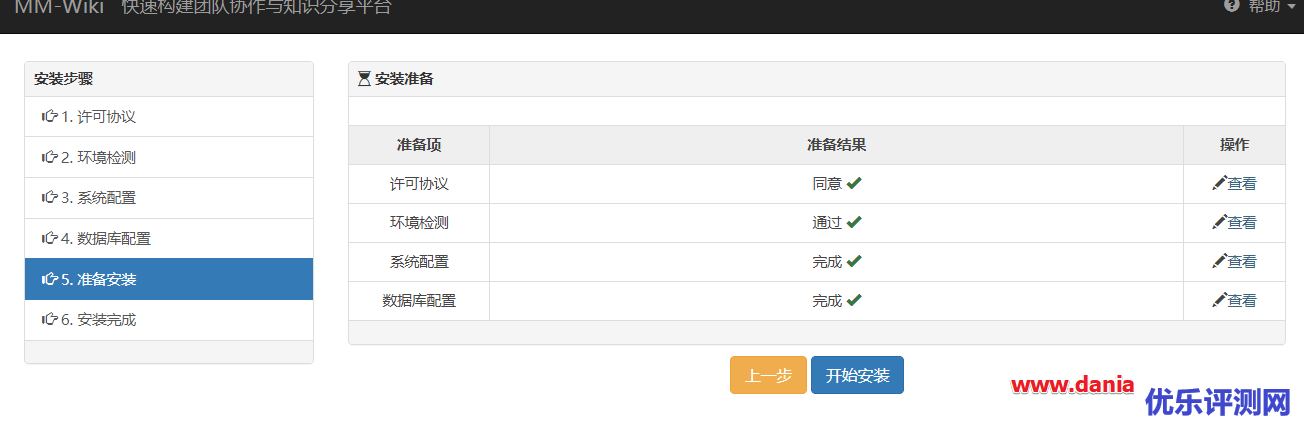Go to step 4. 数据库配置

coord(169,239)
